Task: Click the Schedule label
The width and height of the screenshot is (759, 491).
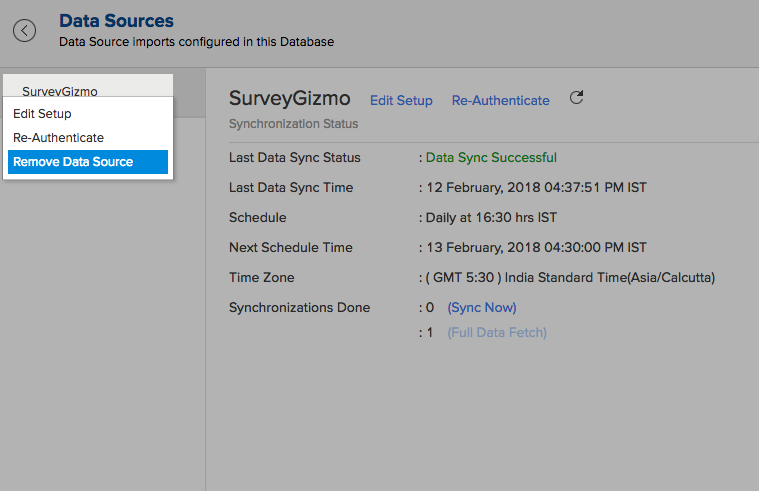Action: 258,217
